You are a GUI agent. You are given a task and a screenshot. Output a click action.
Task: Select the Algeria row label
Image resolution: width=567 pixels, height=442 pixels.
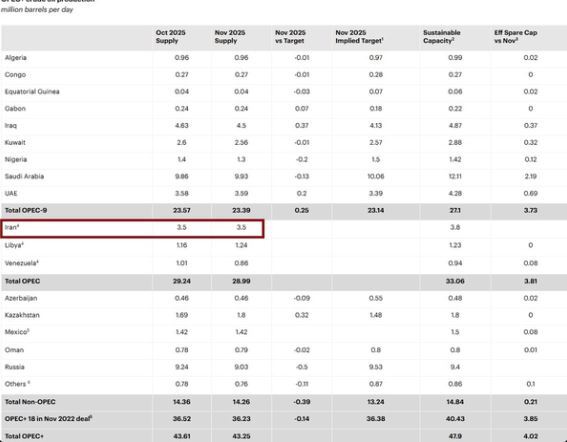click(16, 58)
